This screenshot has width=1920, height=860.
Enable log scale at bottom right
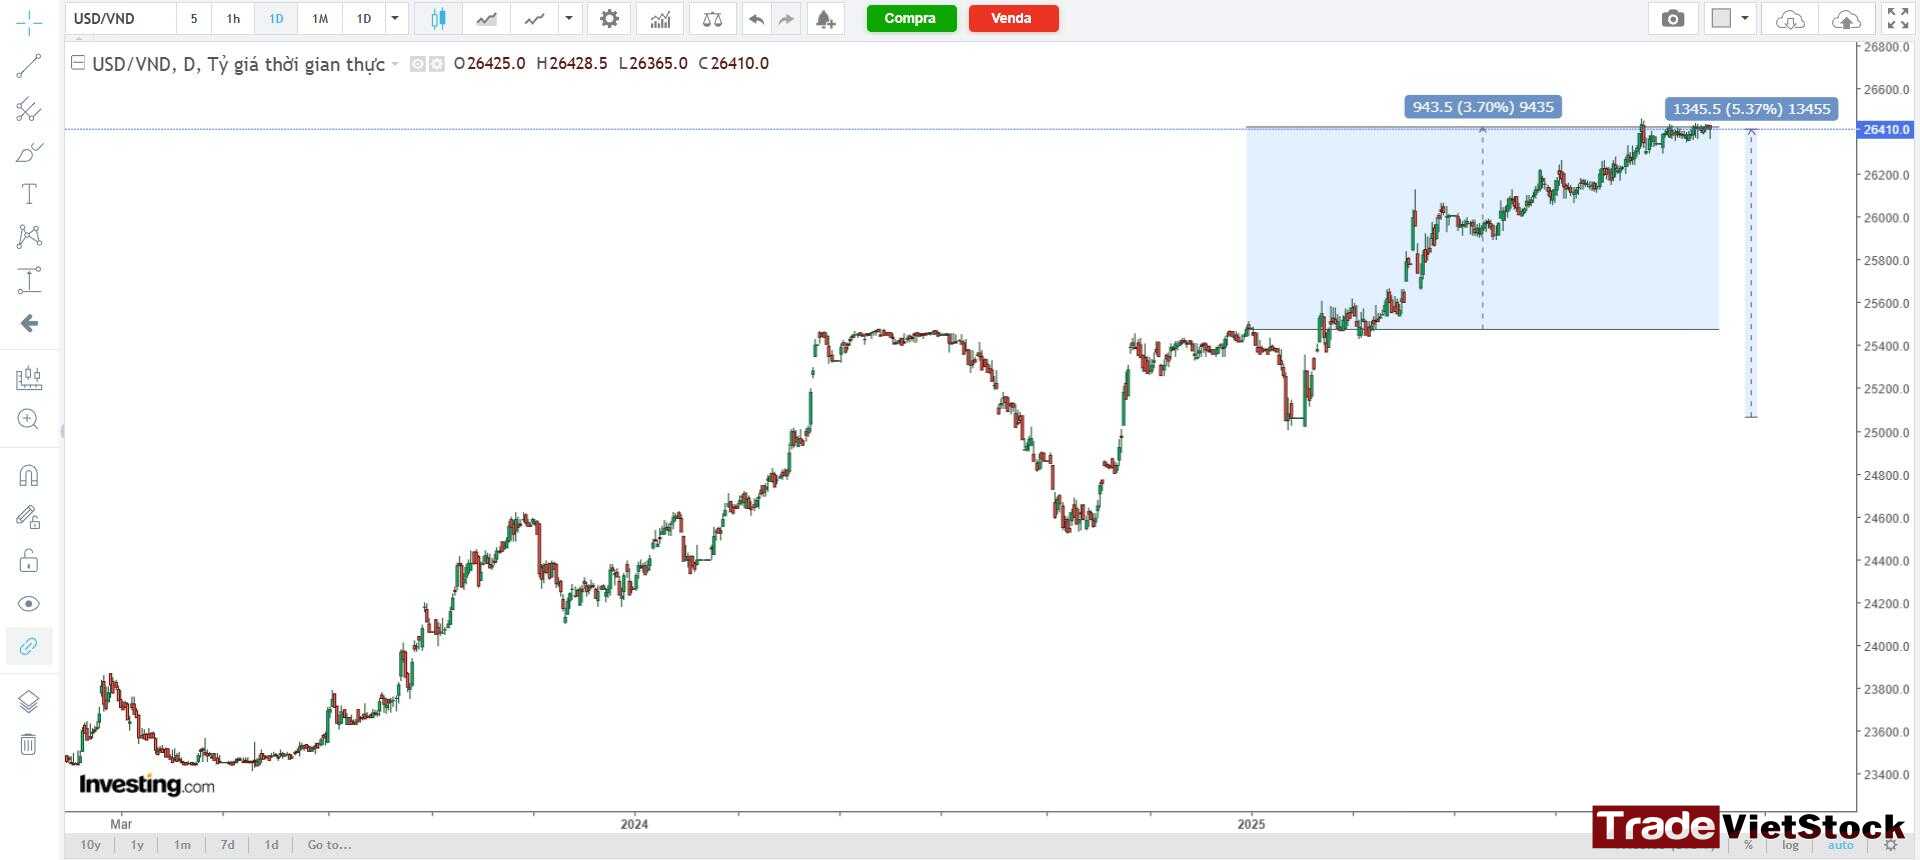click(x=1790, y=845)
